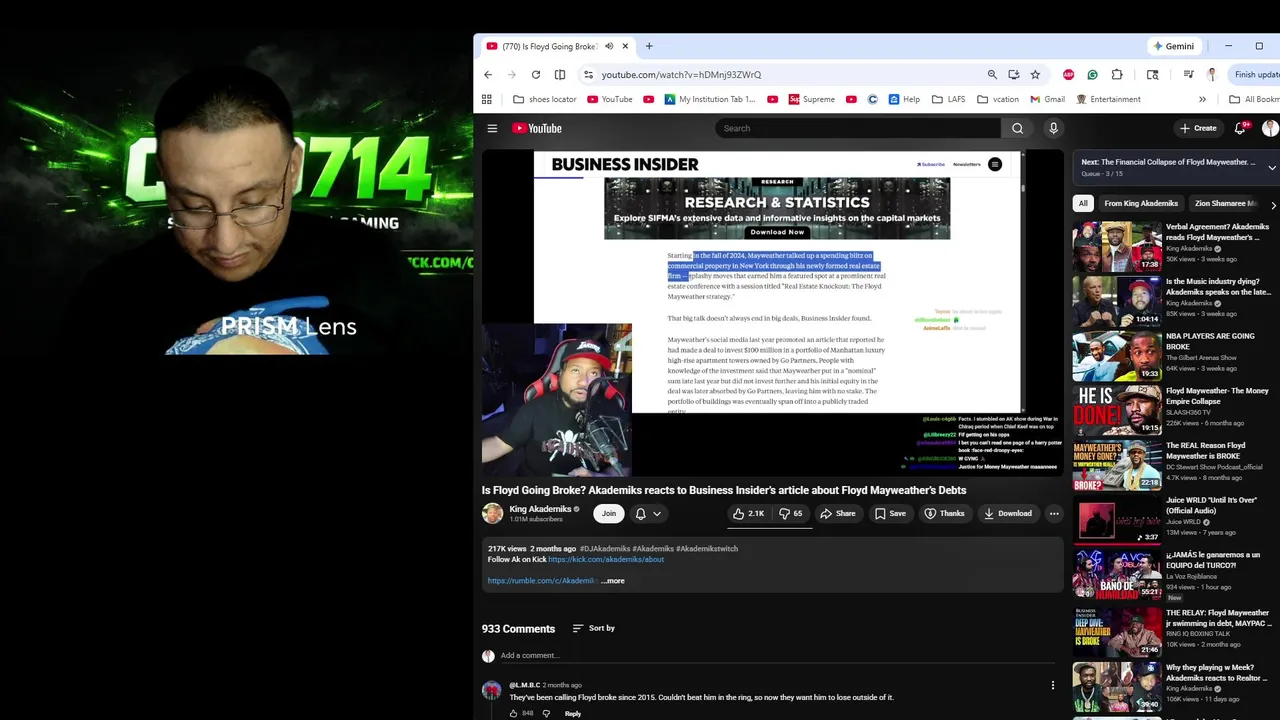
Task: Open the Entertainment bookmark
Action: coord(1108,99)
